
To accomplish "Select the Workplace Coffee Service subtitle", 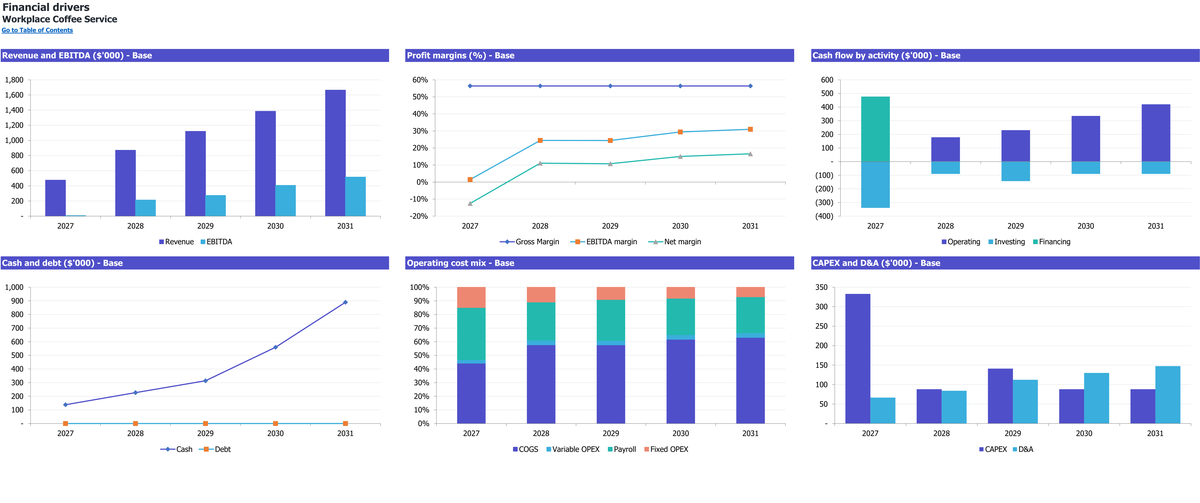I will (59, 19).
